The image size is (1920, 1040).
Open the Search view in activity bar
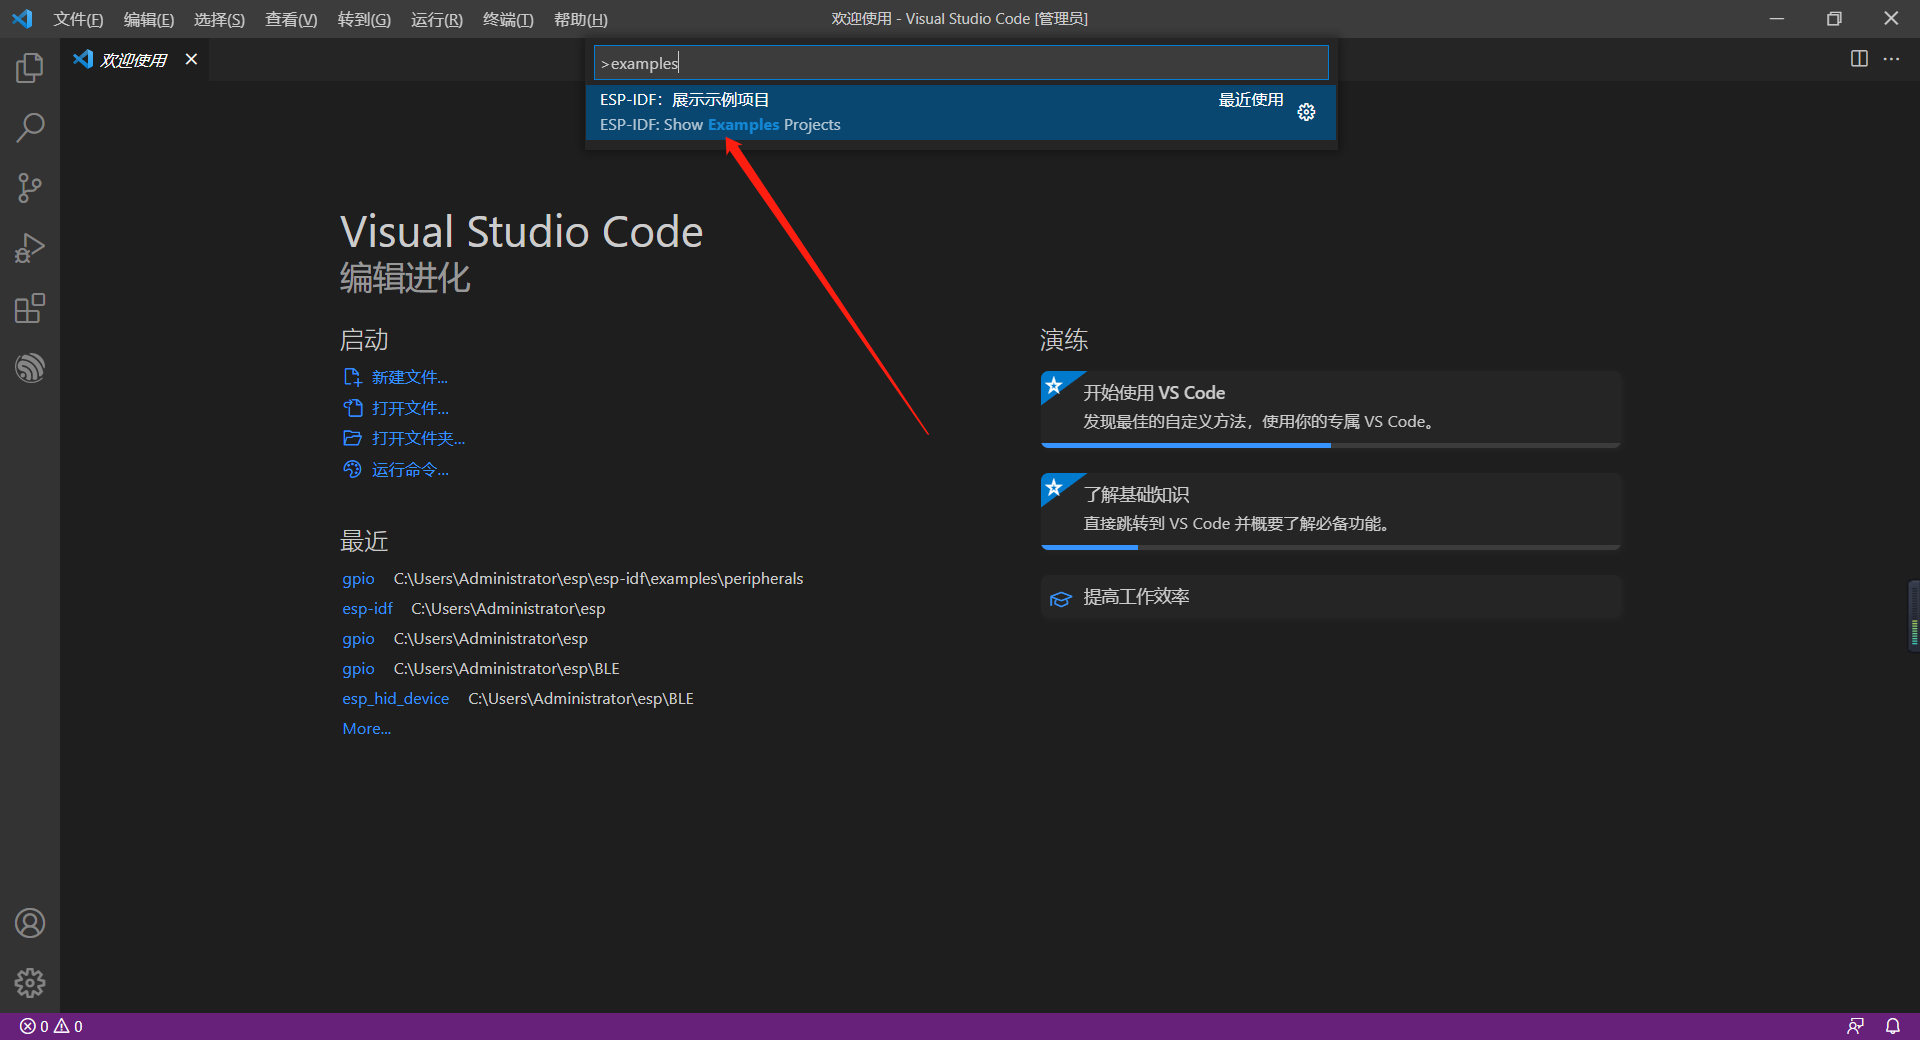(x=30, y=128)
